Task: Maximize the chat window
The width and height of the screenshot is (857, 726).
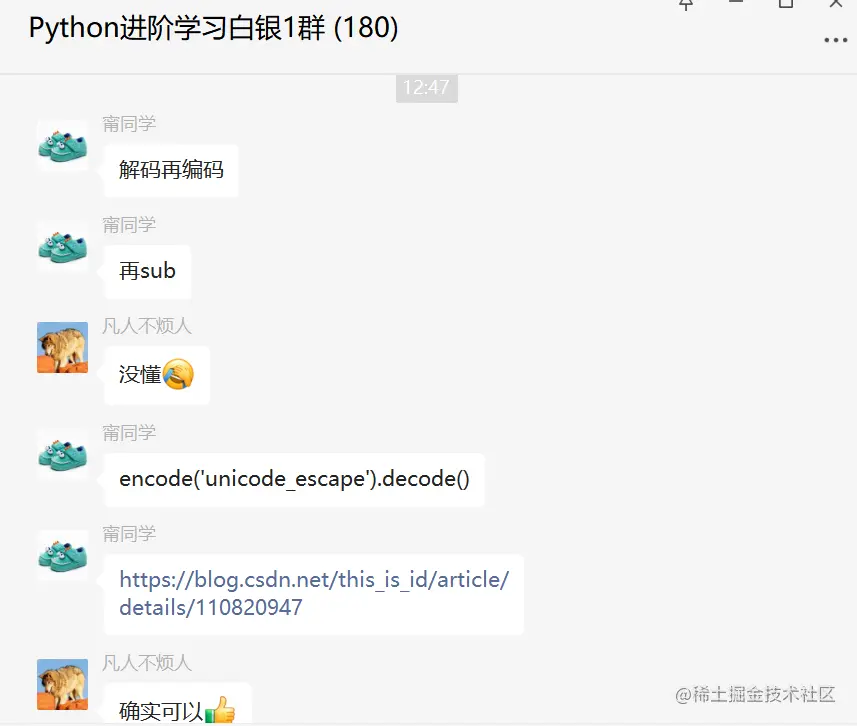Action: tap(786, 3)
